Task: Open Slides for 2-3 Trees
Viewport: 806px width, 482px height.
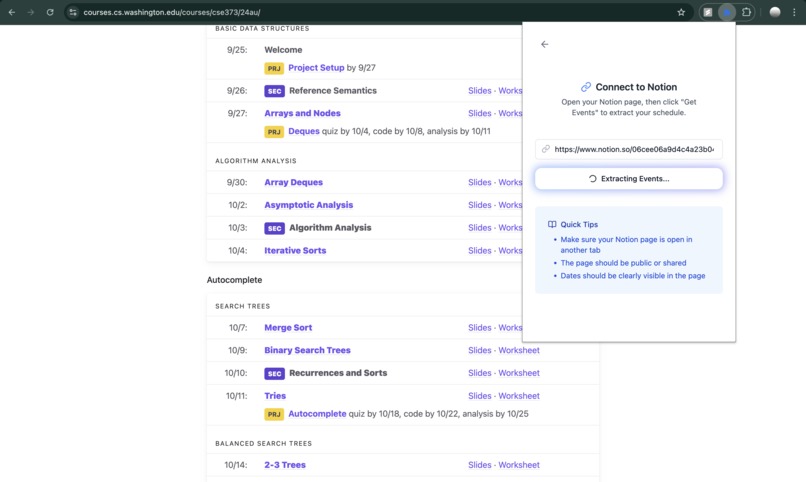Action: 480,465
